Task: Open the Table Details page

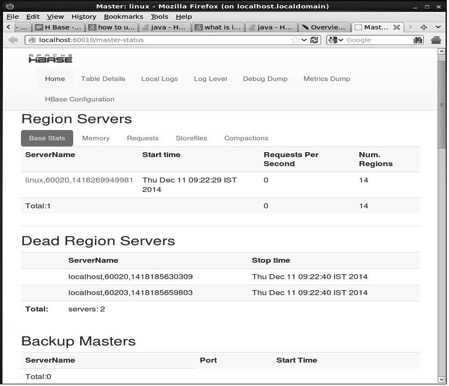Action: point(103,79)
